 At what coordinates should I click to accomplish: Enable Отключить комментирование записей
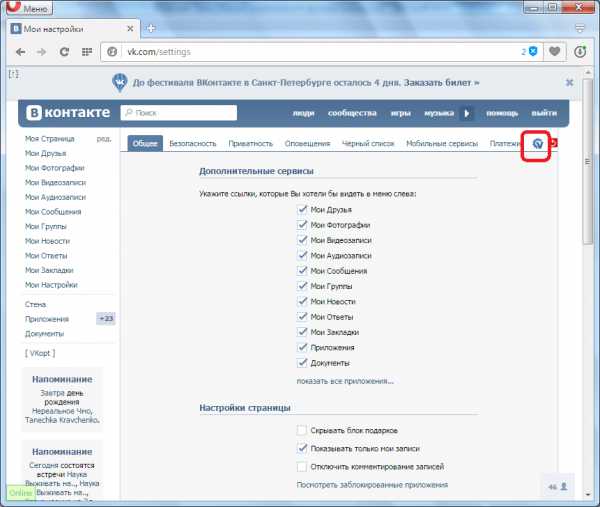tap(302, 466)
